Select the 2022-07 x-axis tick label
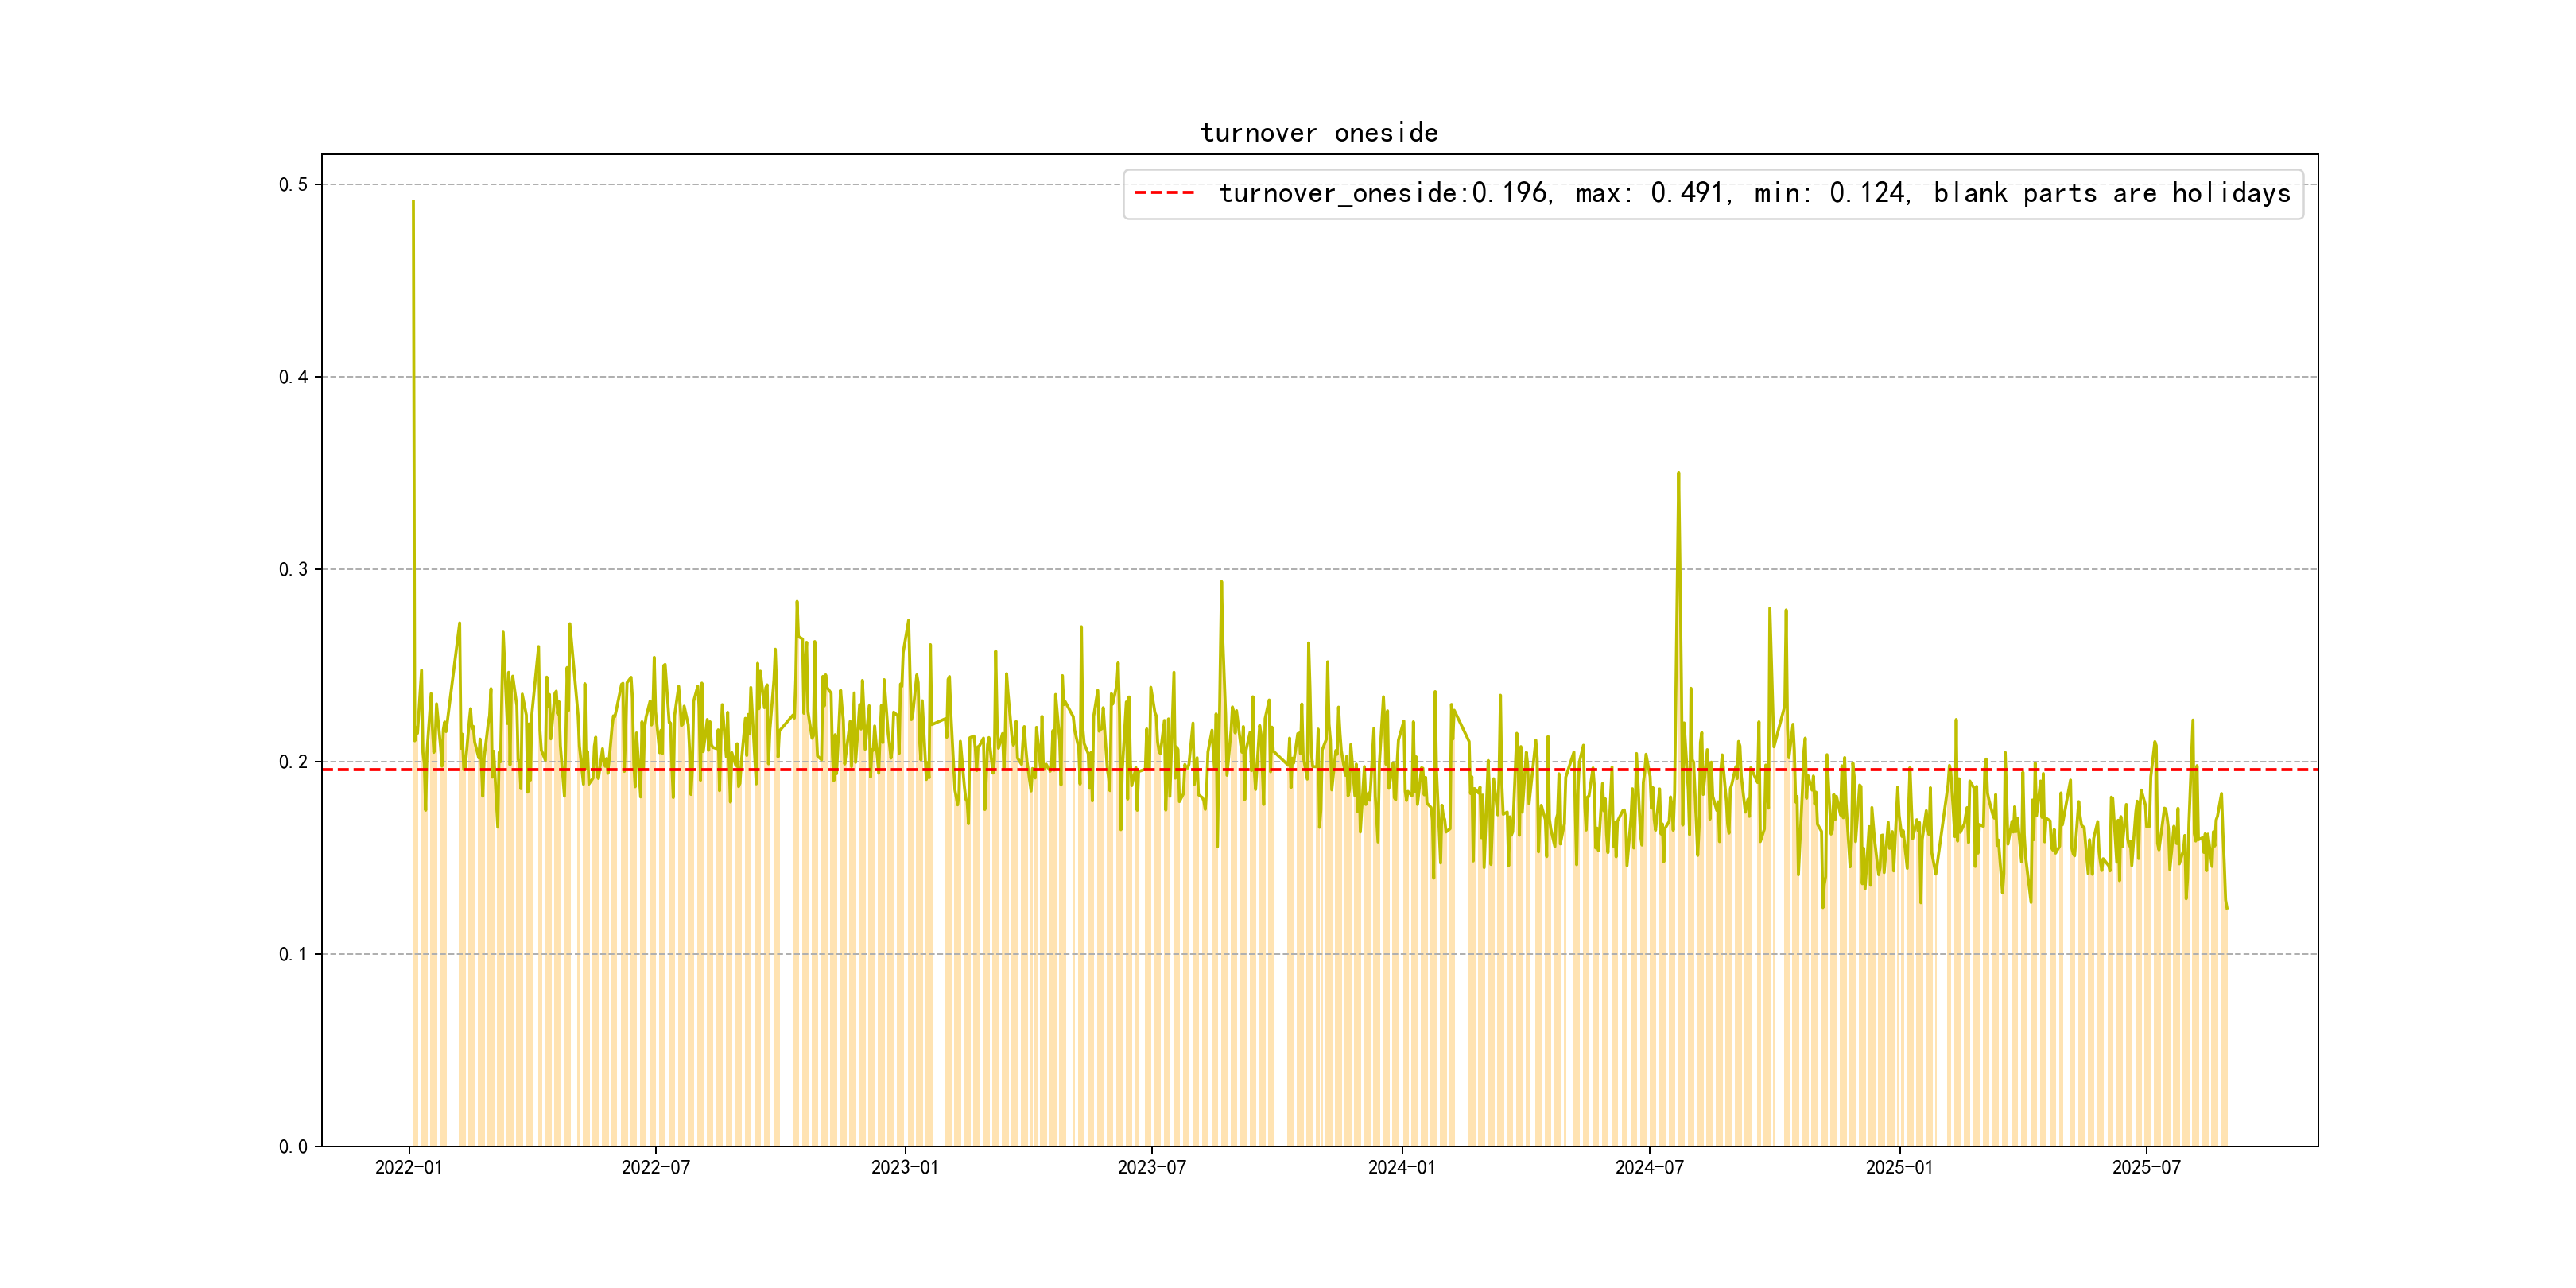This screenshot has width=2576, height=1288. click(x=655, y=1167)
